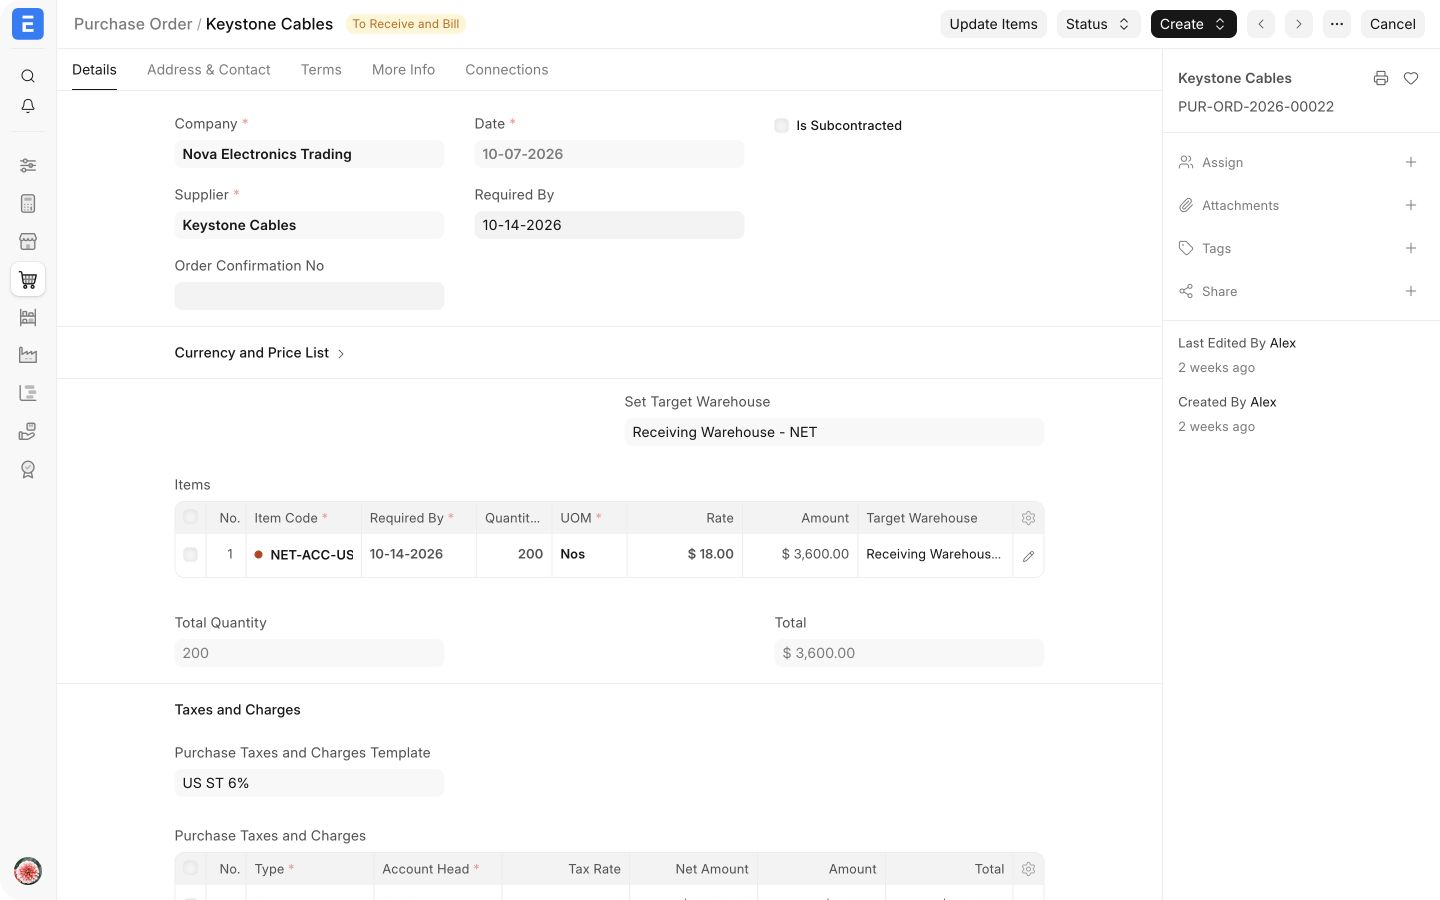Open taxes table settings gear
This screenshot has width=1440, height=900.
pyautogui.click(x=1028, y=869)
